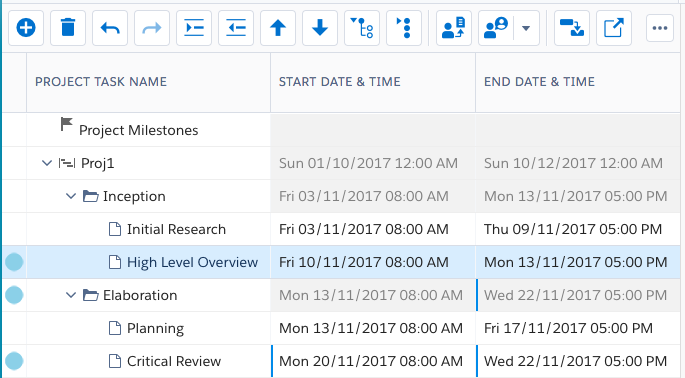This screenshot has width=685, height=378.
Task: Move task down with down arrow
Action: (320, 28)
